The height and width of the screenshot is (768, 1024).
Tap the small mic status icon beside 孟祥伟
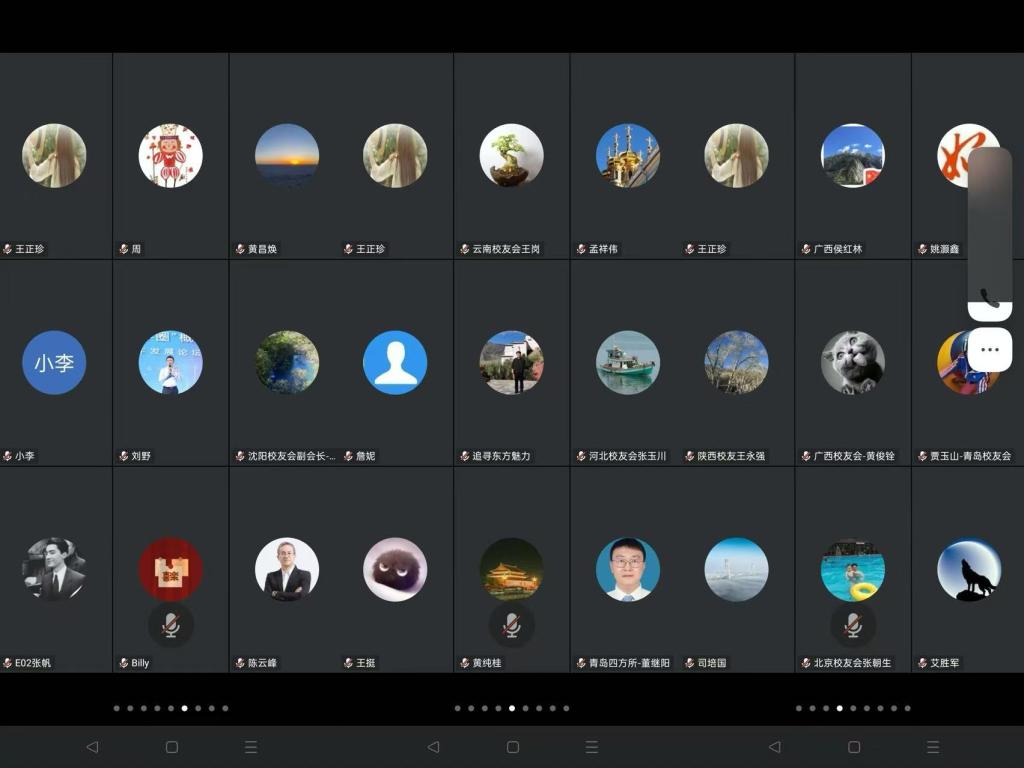(581, 249)
